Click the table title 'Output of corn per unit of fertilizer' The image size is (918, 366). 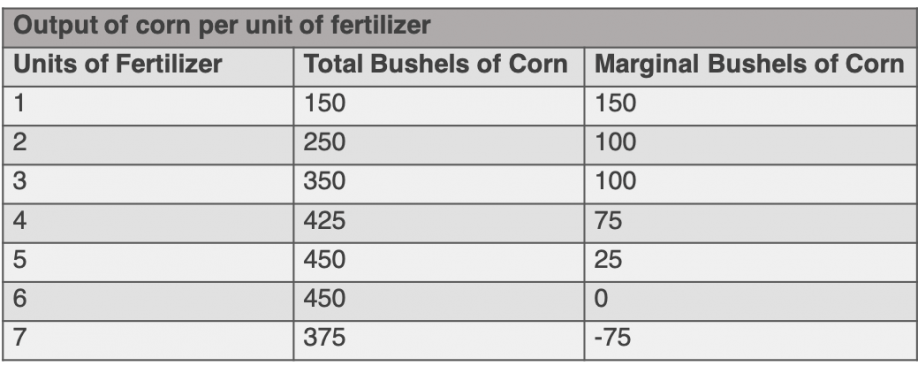pyautogui.click(x=222, y=26)
